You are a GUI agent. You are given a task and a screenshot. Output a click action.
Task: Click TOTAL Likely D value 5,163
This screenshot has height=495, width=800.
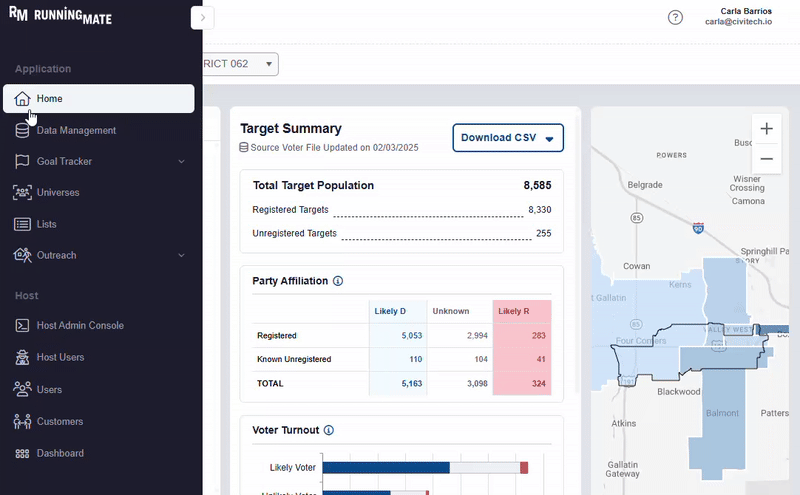[411, 384]
